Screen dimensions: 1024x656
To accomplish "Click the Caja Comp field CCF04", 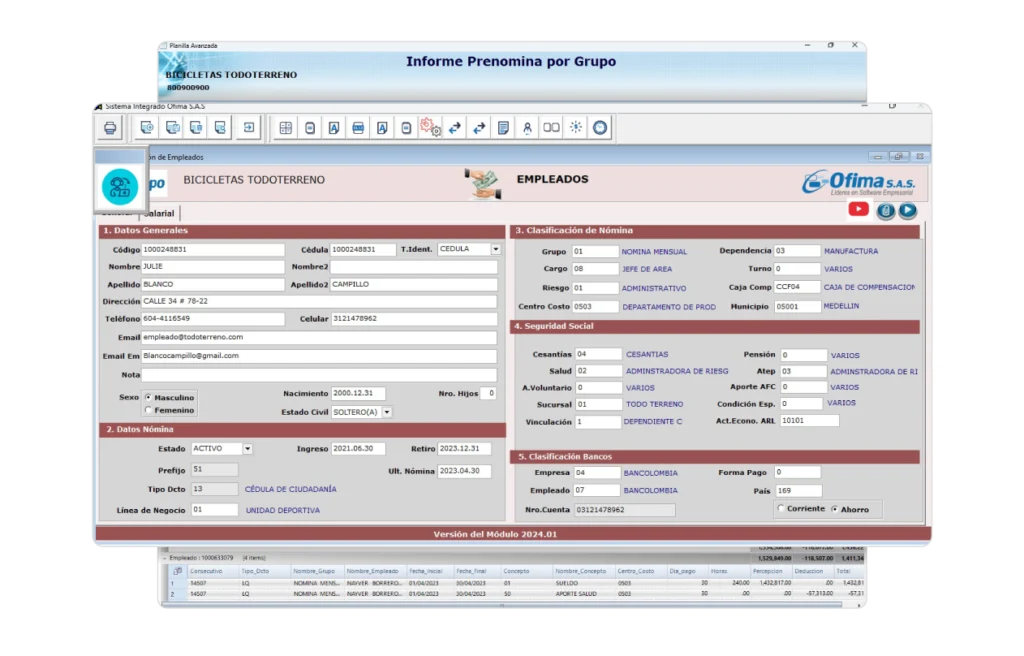I will tap(797, 287).
